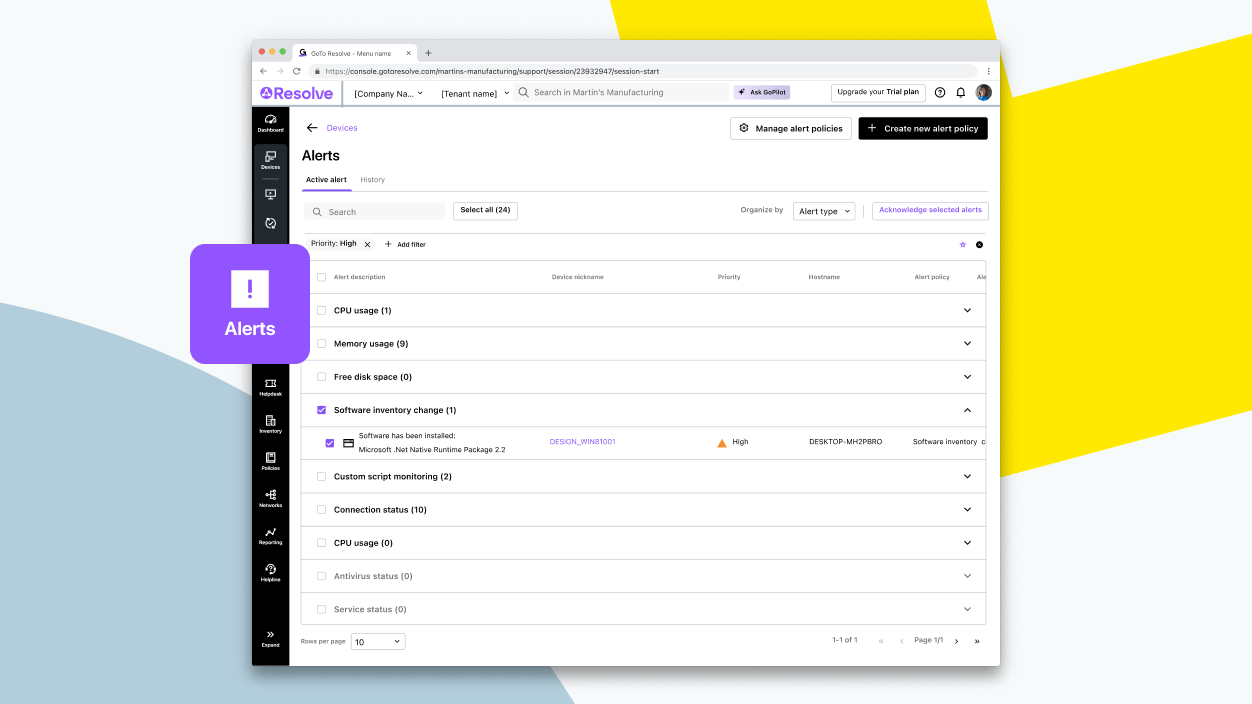
Task: Switch to the History tab
Action: (372, 179)
